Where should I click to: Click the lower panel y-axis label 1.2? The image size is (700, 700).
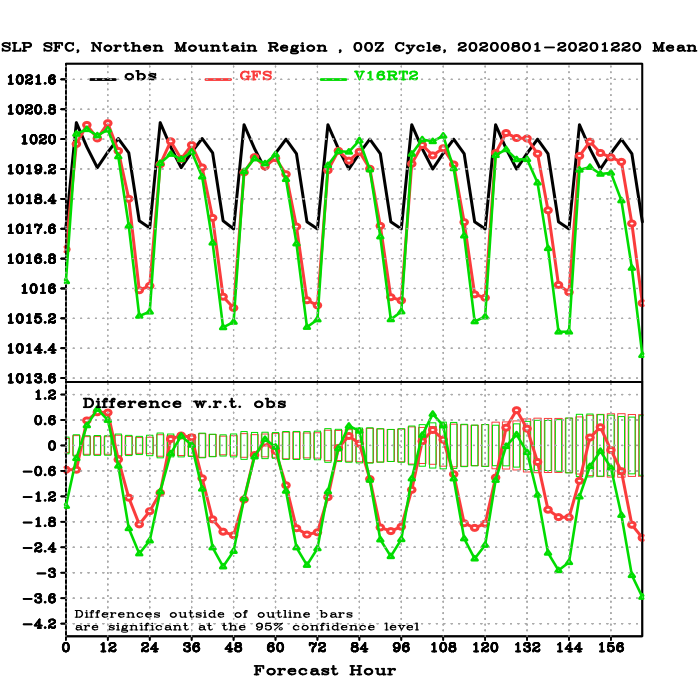[45, 395]
